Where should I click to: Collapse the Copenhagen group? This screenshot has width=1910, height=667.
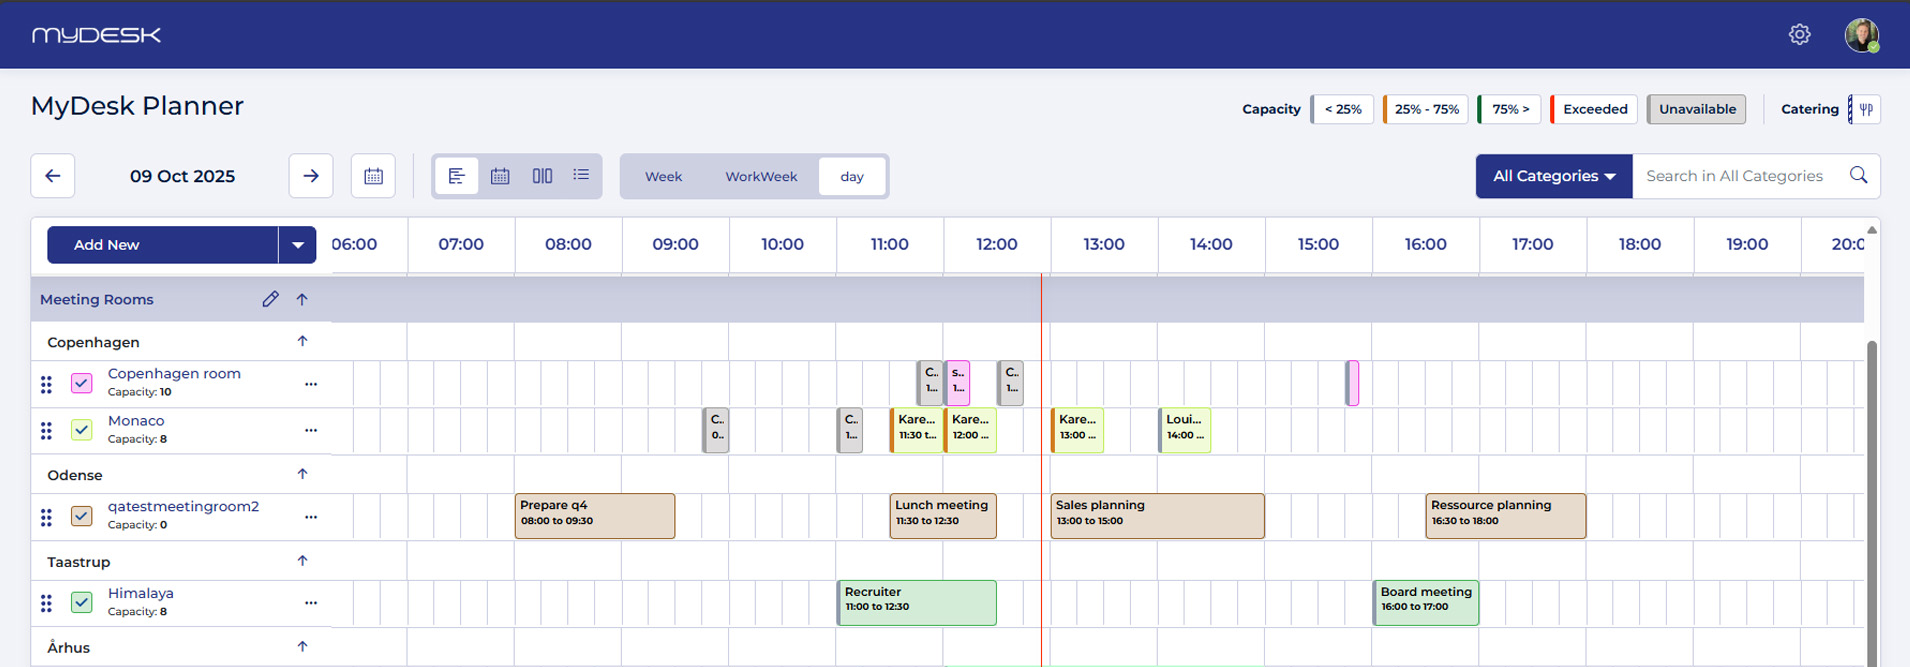click(x=302, y=341)
